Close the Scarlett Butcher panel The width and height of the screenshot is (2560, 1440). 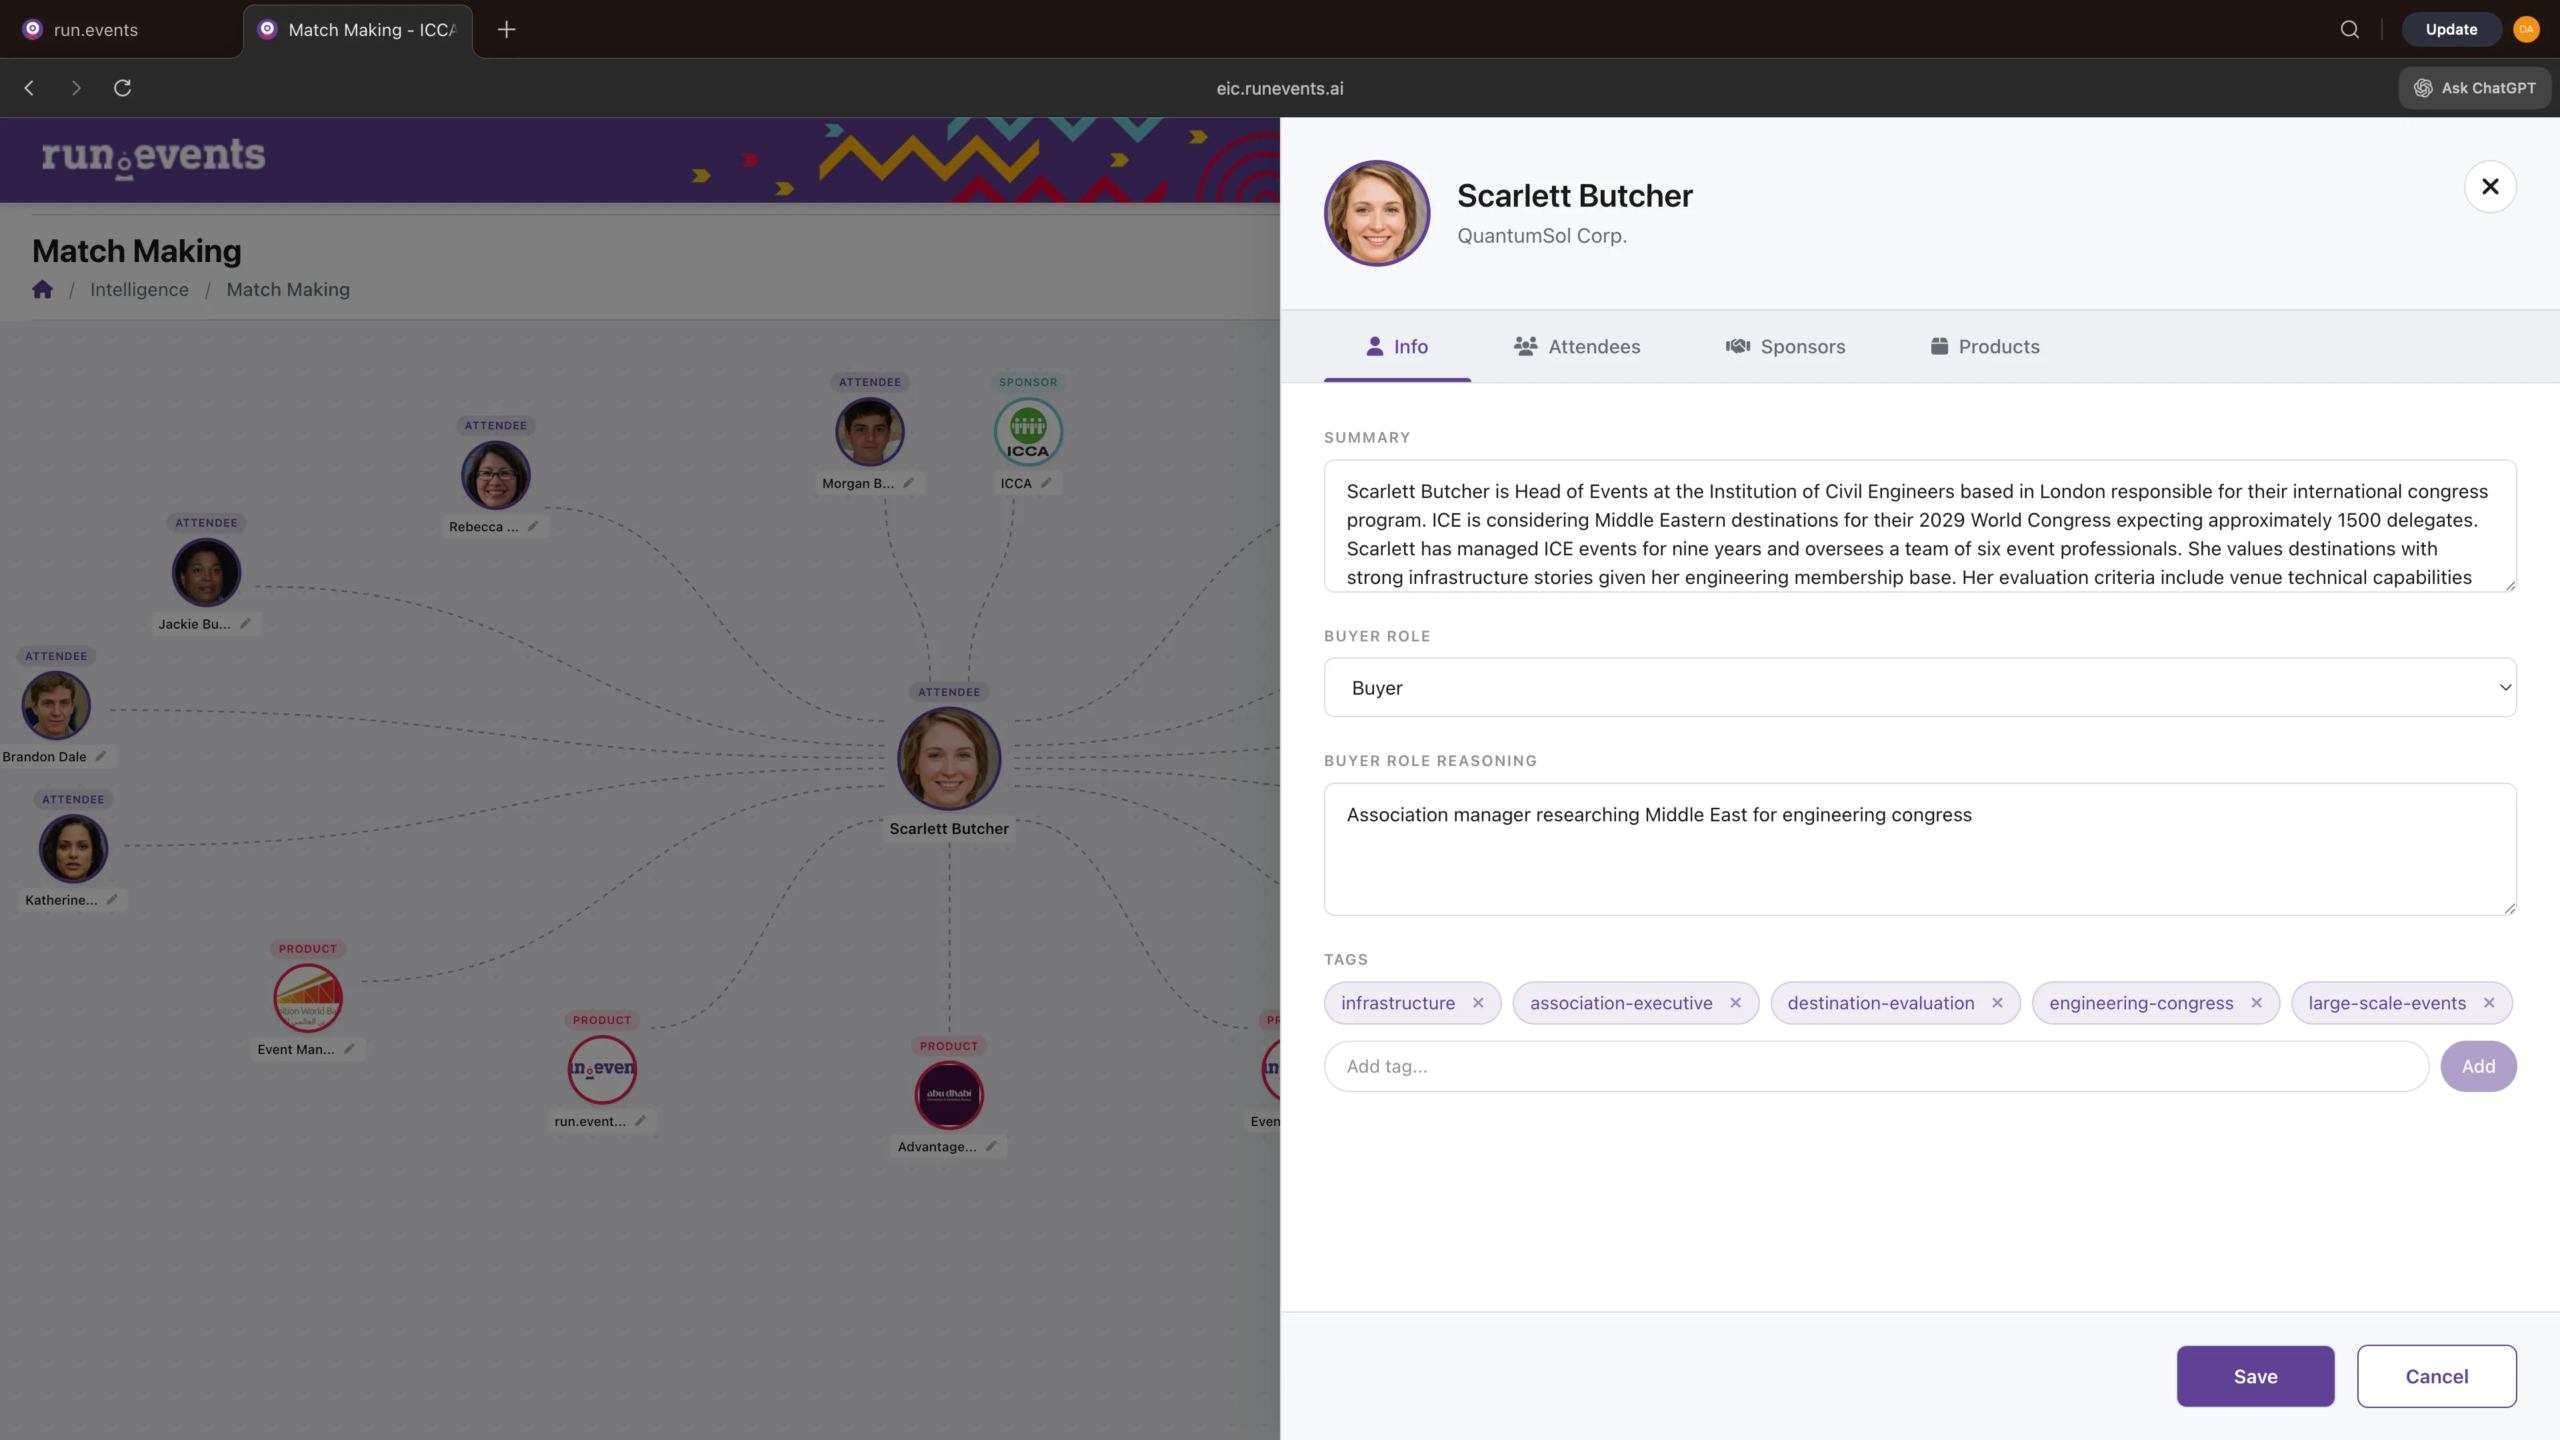[x=2490, y=187]
